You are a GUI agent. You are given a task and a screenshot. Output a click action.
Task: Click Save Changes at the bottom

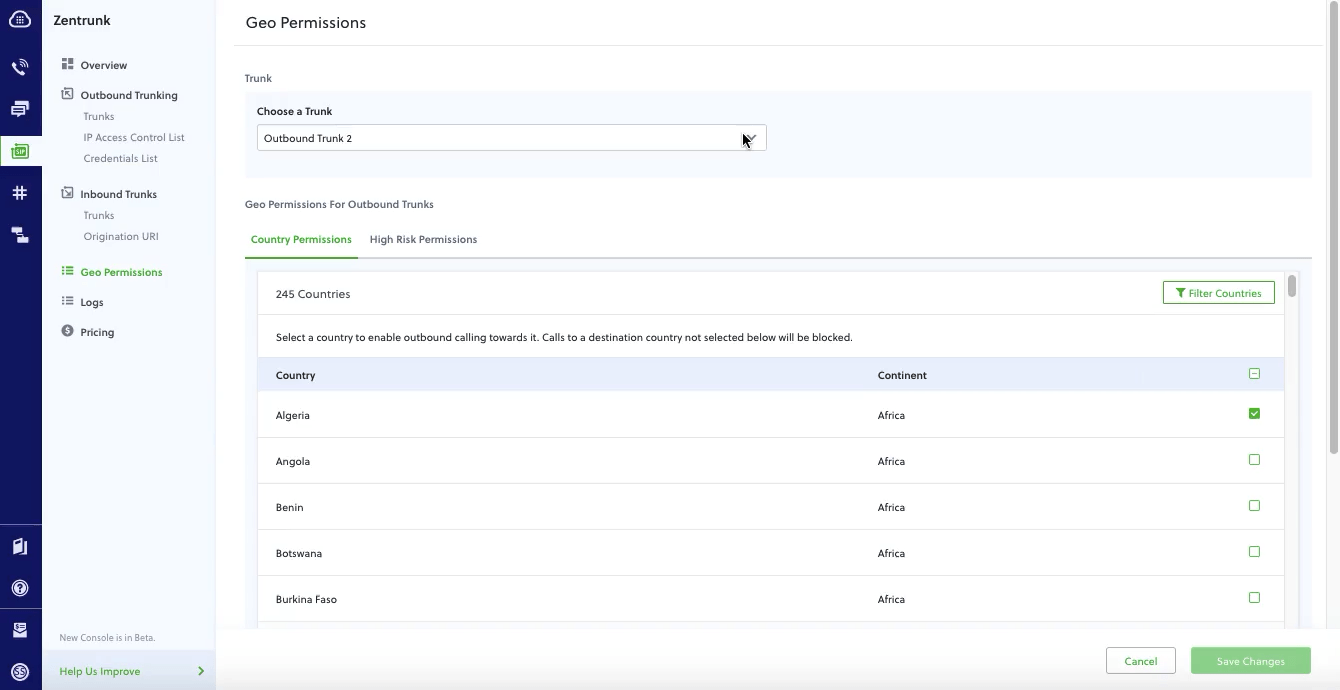(x=1250, y=660)
